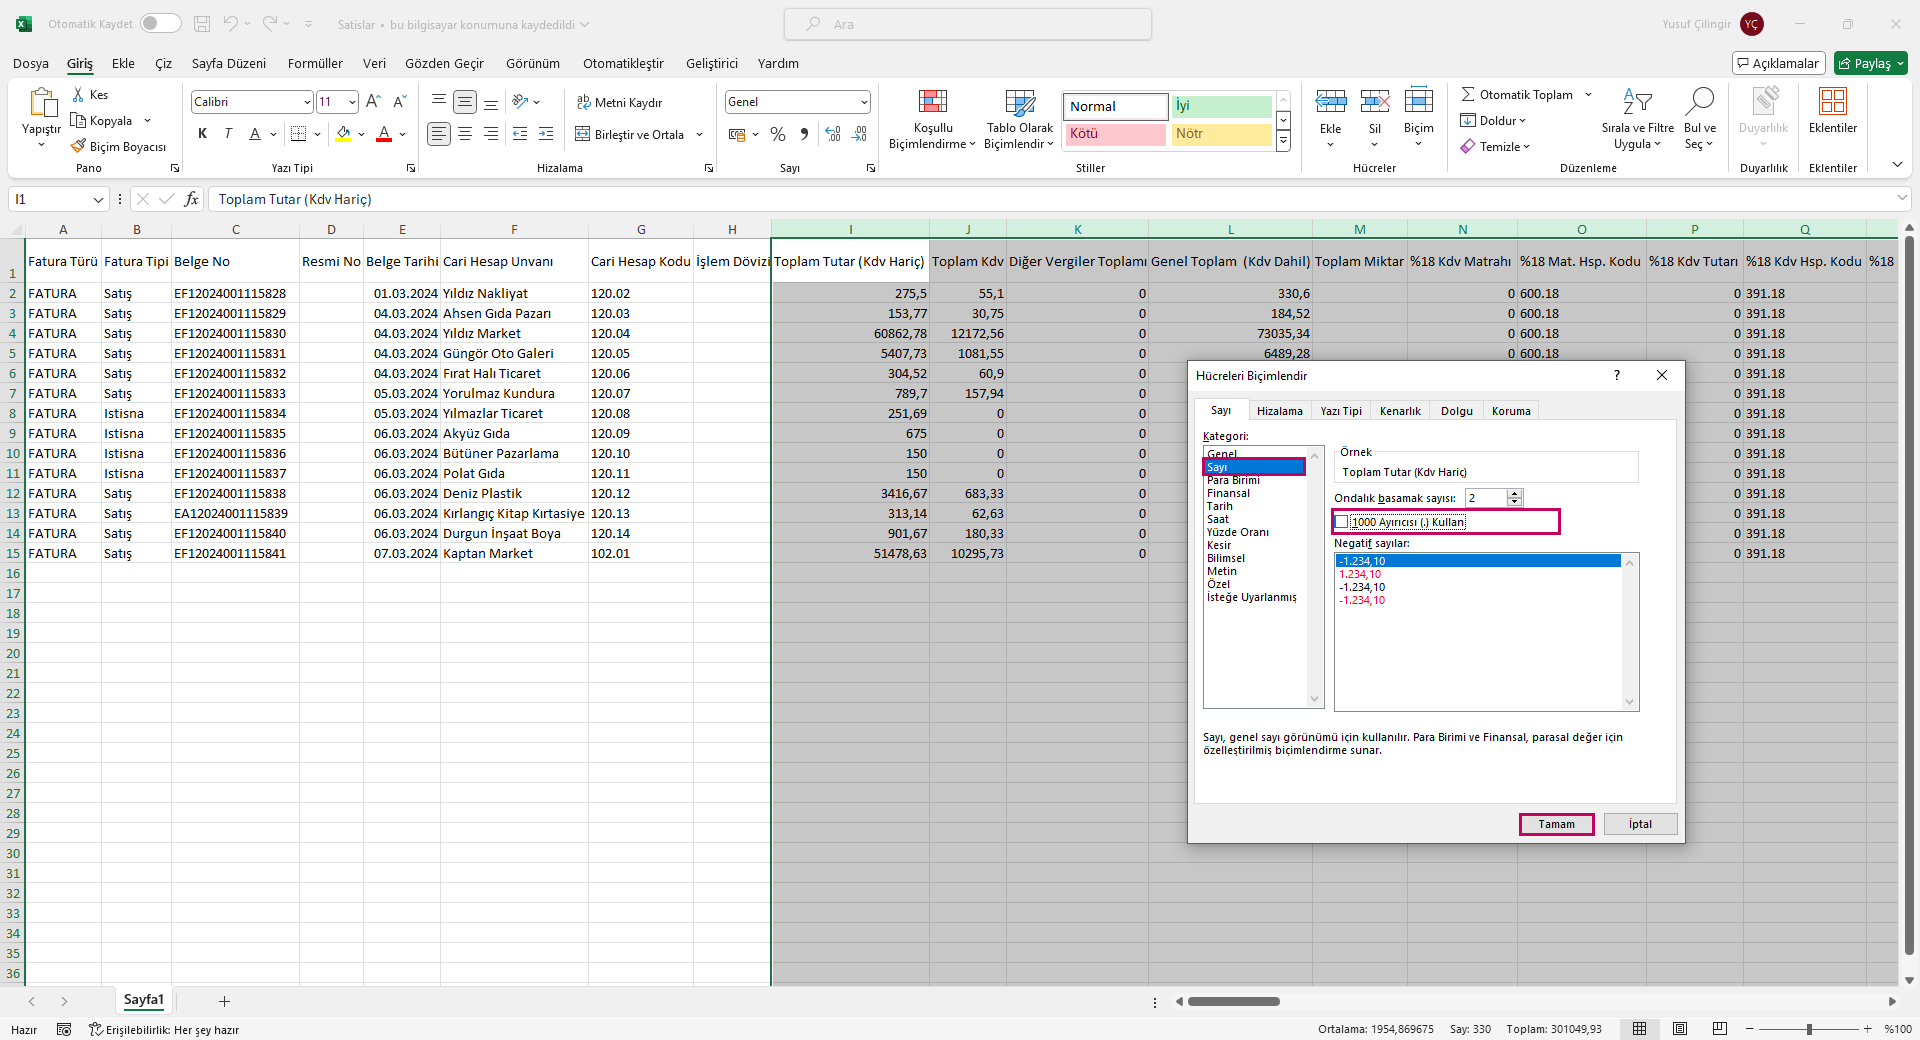This screenshot has height=1040, width=1920.
Task: Click the İptal button
Action: point(1640,824)
